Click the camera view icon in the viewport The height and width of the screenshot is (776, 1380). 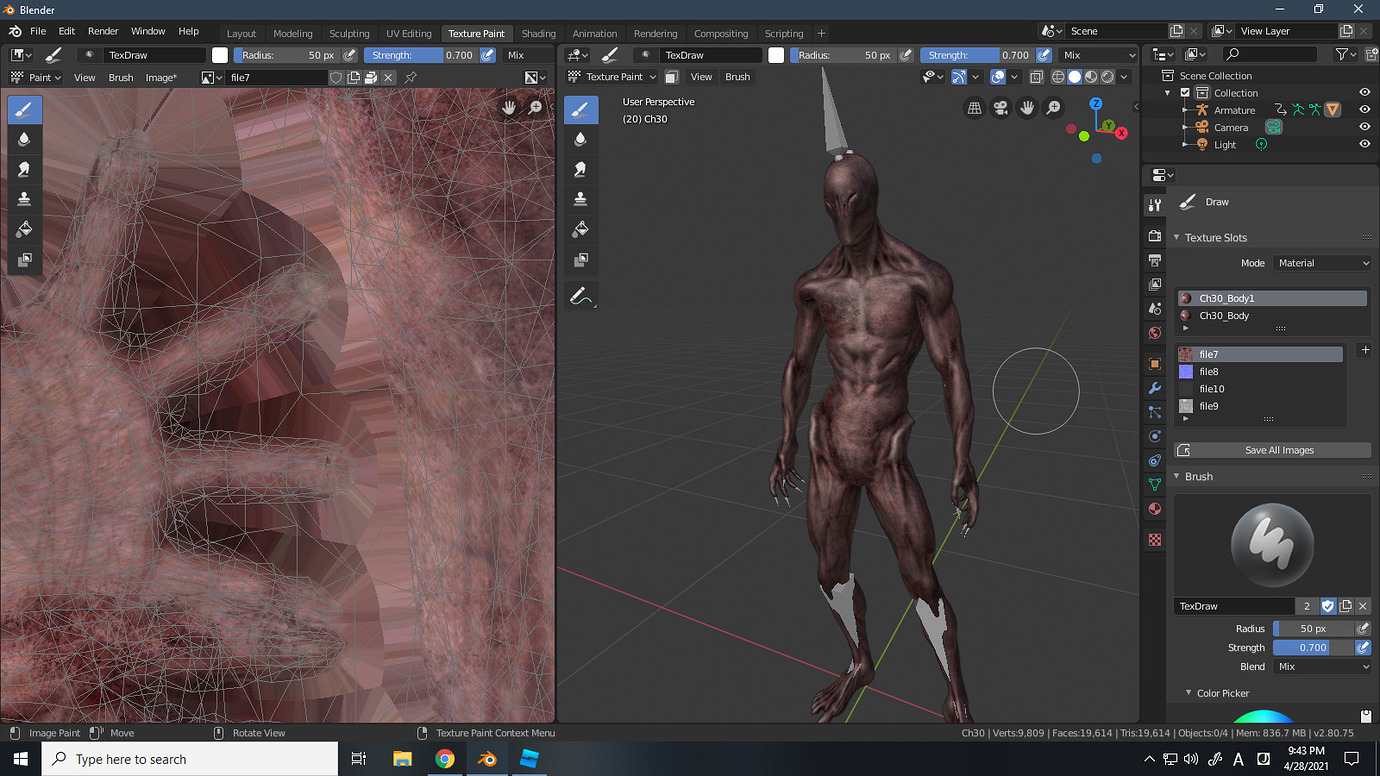pyautogui.click(x=1001, y=108)
